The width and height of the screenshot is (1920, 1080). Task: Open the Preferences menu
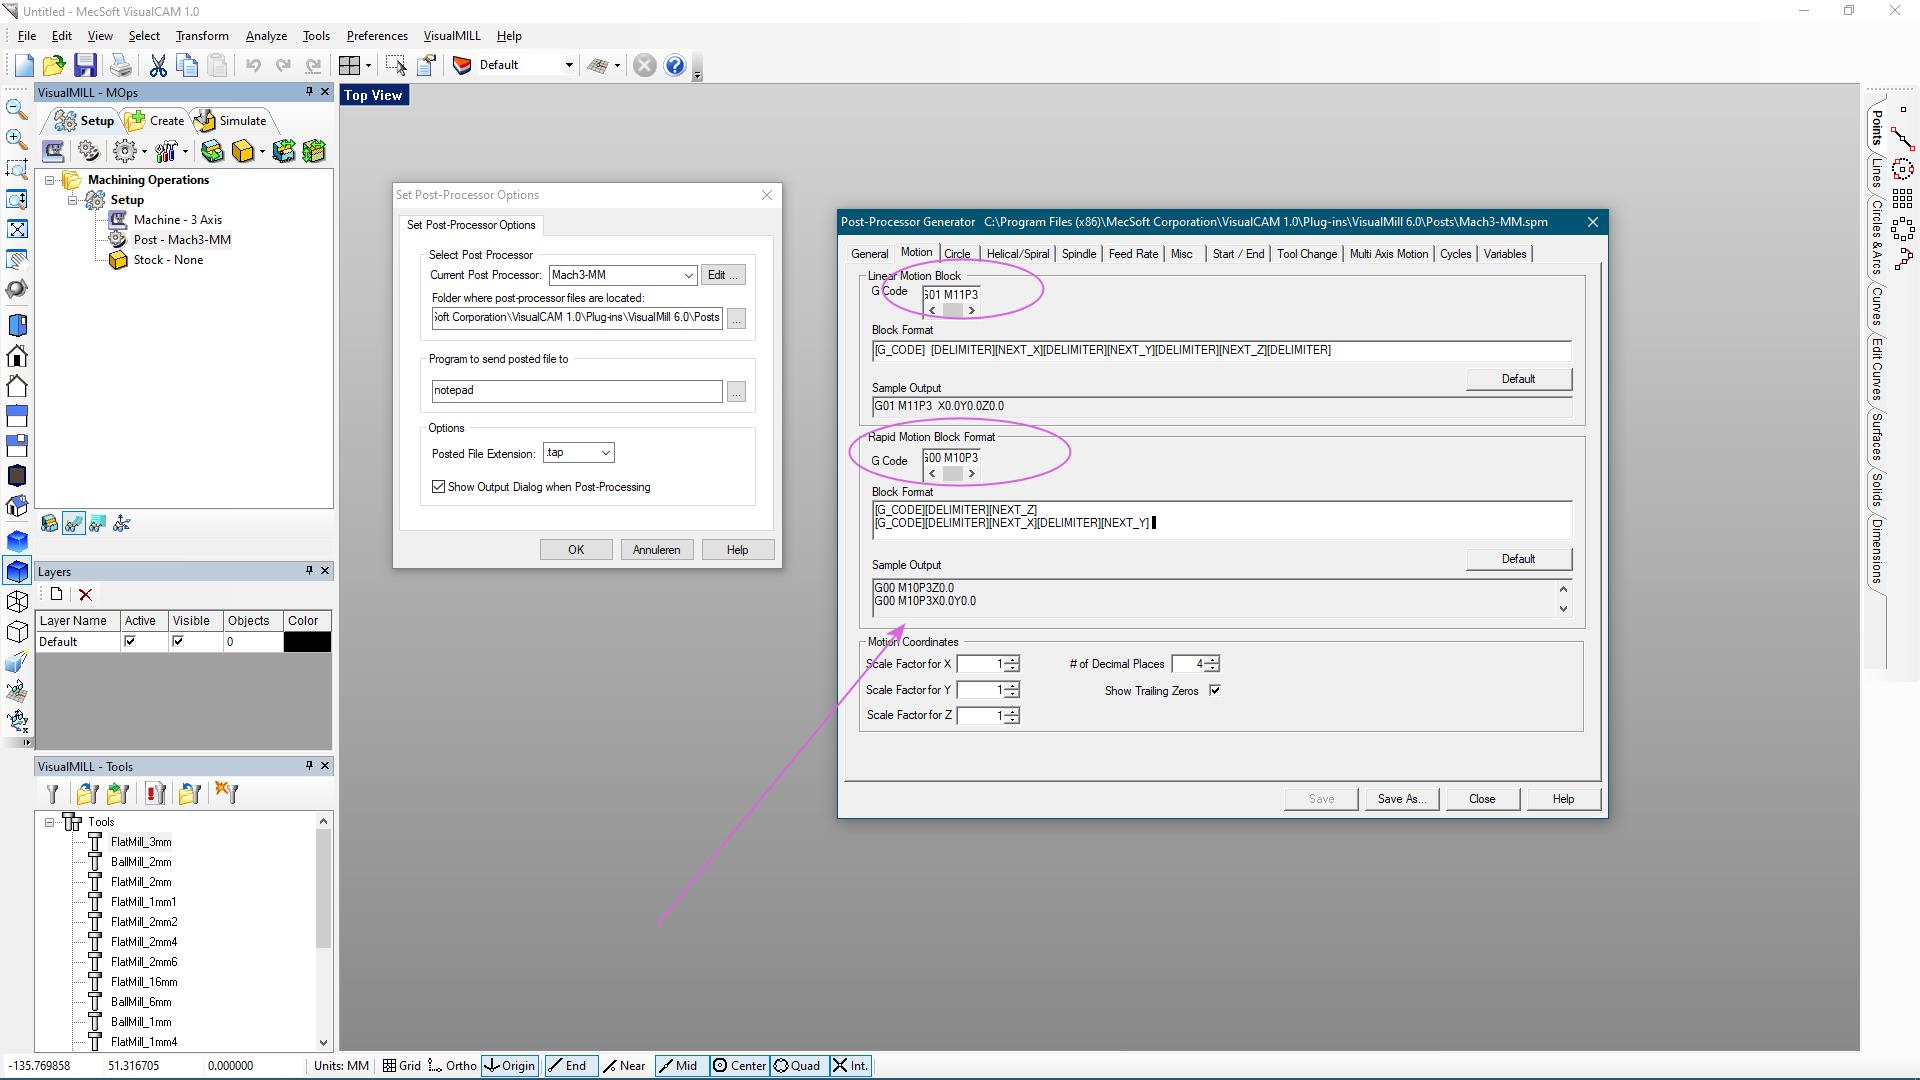[377, 36]
